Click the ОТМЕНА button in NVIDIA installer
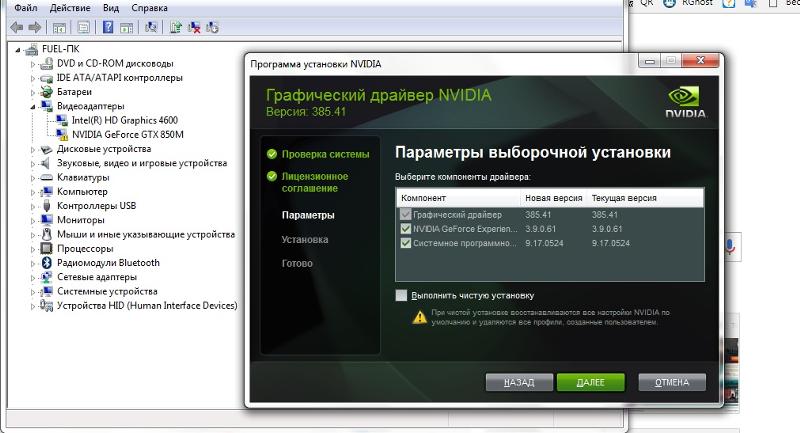This screenshot has height=433, width=800. point(672,383)
